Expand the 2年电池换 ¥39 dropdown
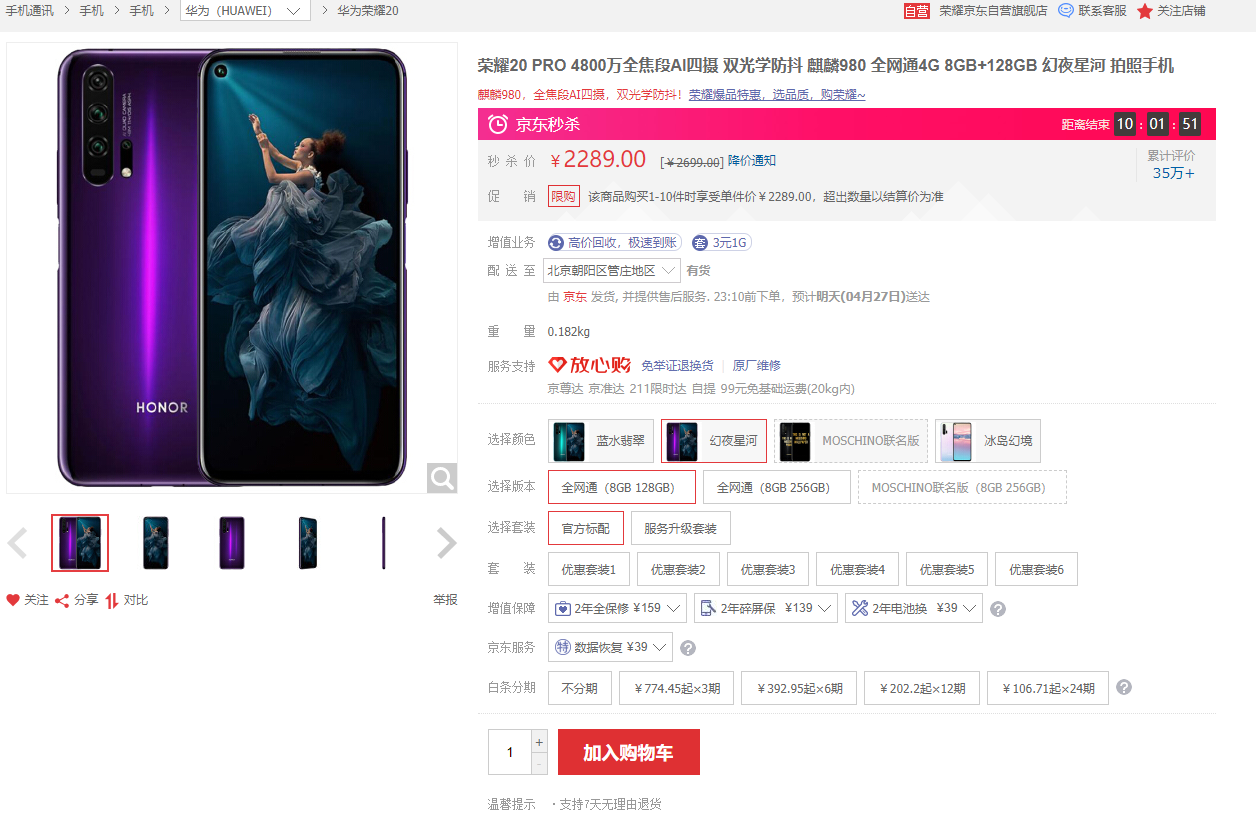1256x818 pixels. click(914, 608)
